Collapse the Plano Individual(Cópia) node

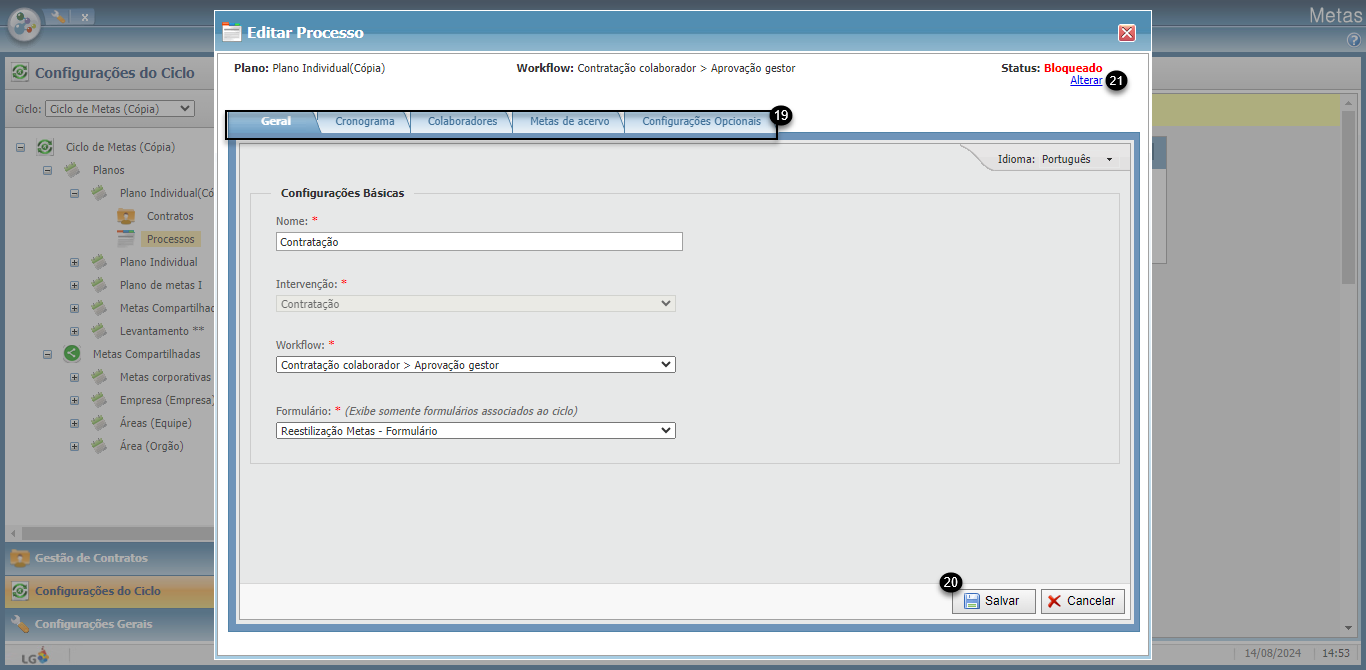click(74, 193)
